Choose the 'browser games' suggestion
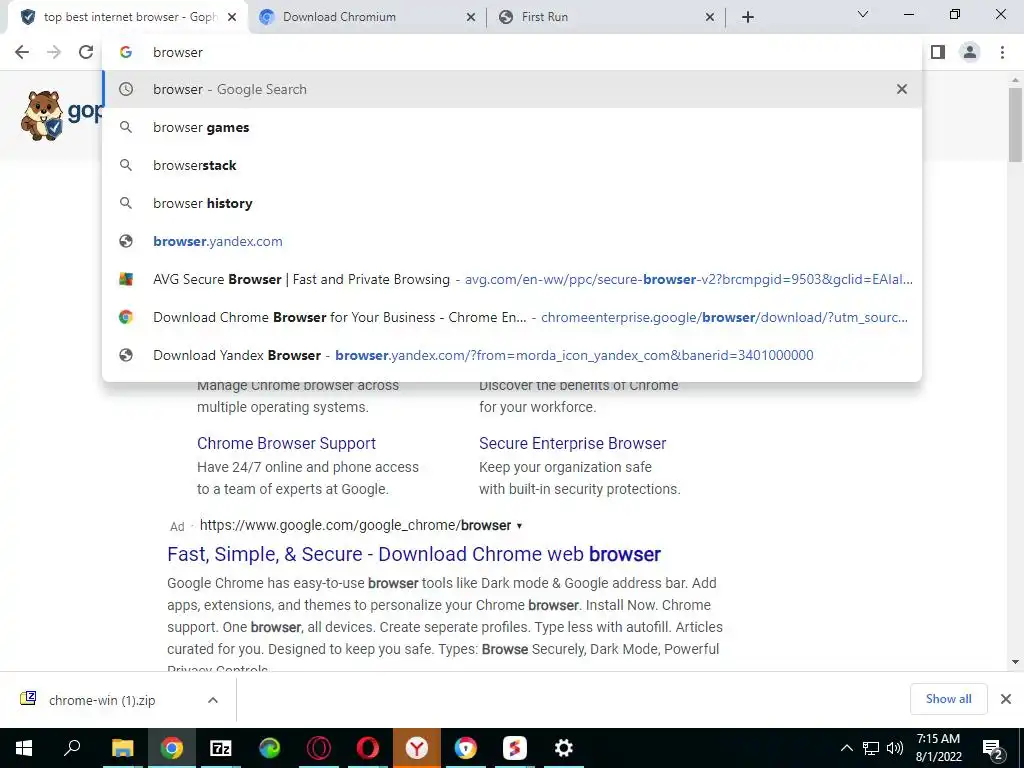Screen dimensions: 1024x768 tap(512, 127)
